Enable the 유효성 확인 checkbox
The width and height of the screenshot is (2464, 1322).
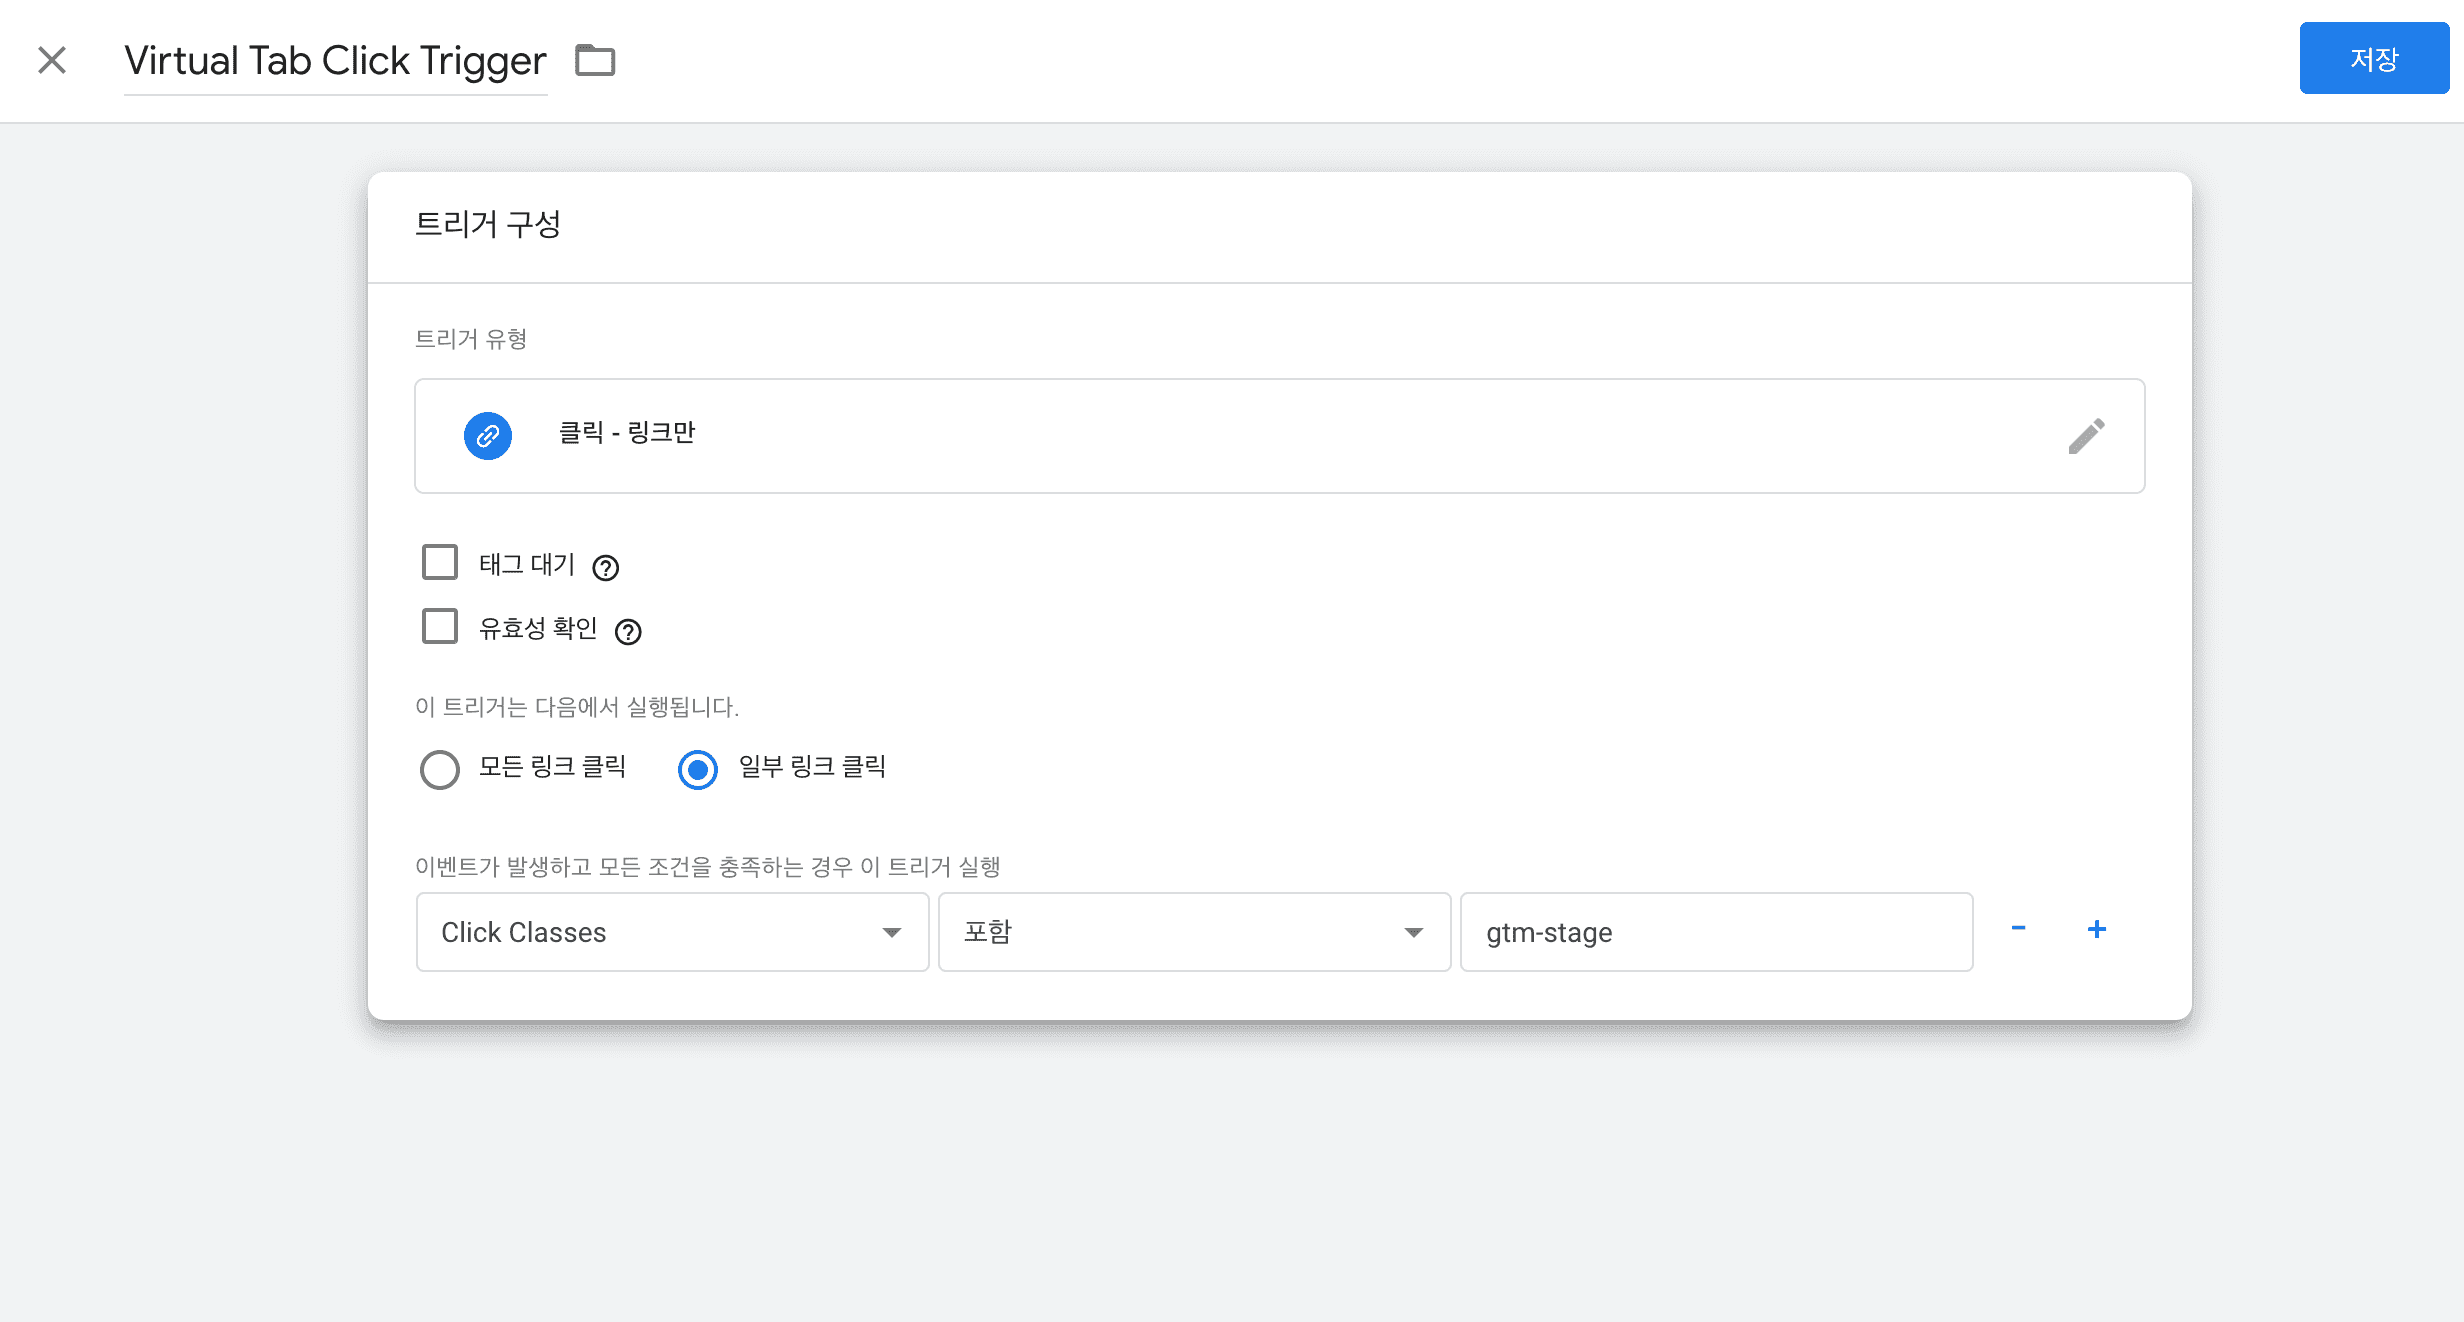440,627
